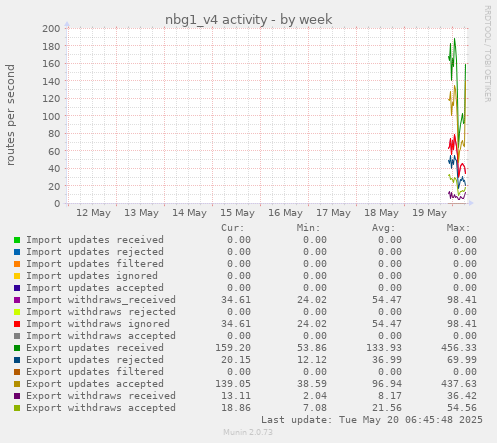Screen dimensions: 497x443
Task: Click the 'Export withdraws accepted' legend label
Action: [101, 408]
